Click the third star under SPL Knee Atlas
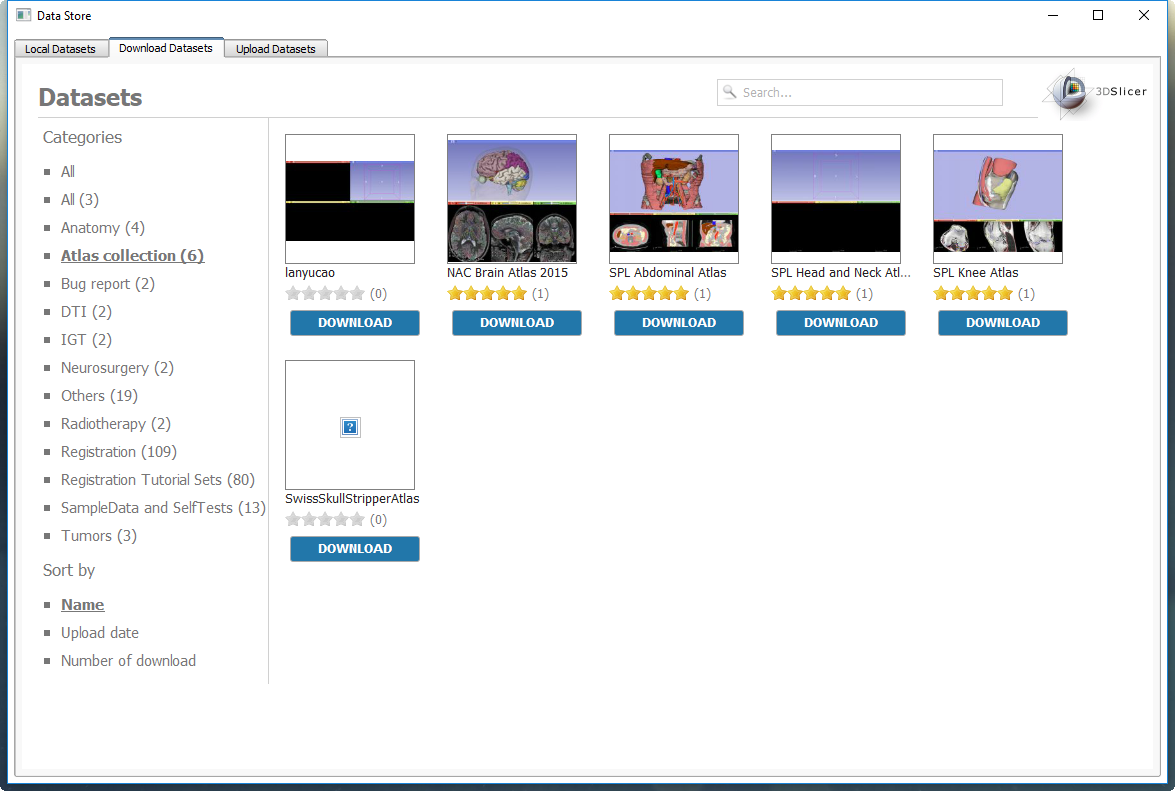The image size is (1175, 791). (973, 294)
